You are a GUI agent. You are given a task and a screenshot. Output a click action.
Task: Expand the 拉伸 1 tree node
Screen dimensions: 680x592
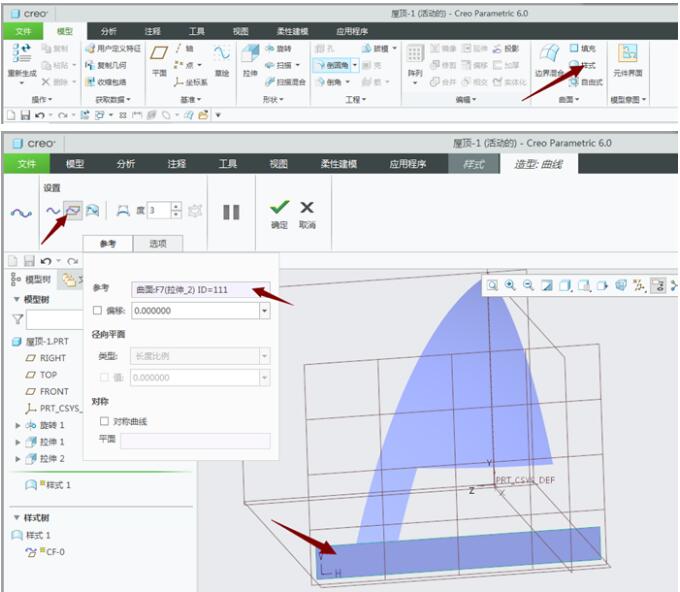(18, 442)
